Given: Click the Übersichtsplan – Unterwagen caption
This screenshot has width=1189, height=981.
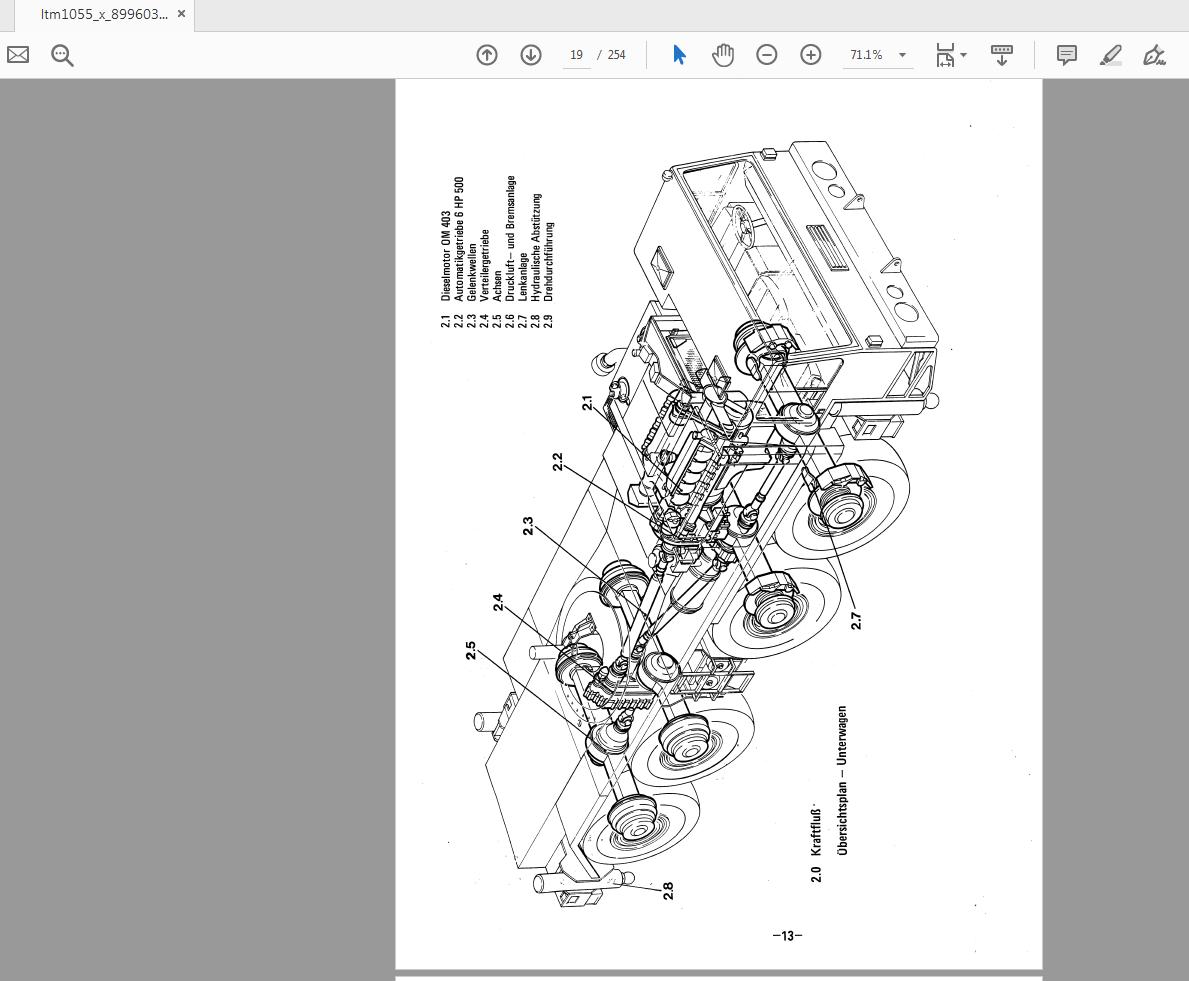Looking at the screenshot, I should click(842, 781).
